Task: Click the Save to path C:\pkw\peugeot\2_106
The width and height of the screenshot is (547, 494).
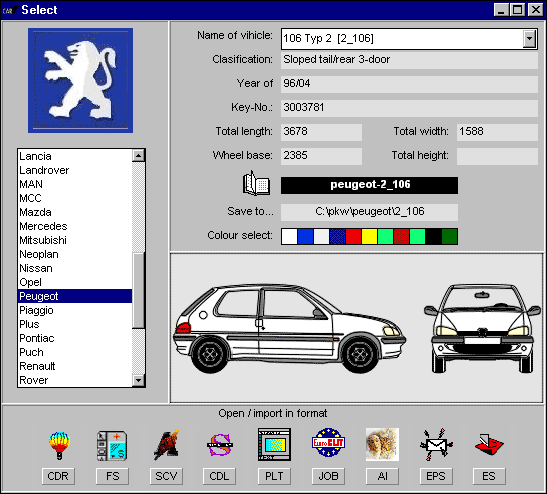Action: [x=369, y=212]
